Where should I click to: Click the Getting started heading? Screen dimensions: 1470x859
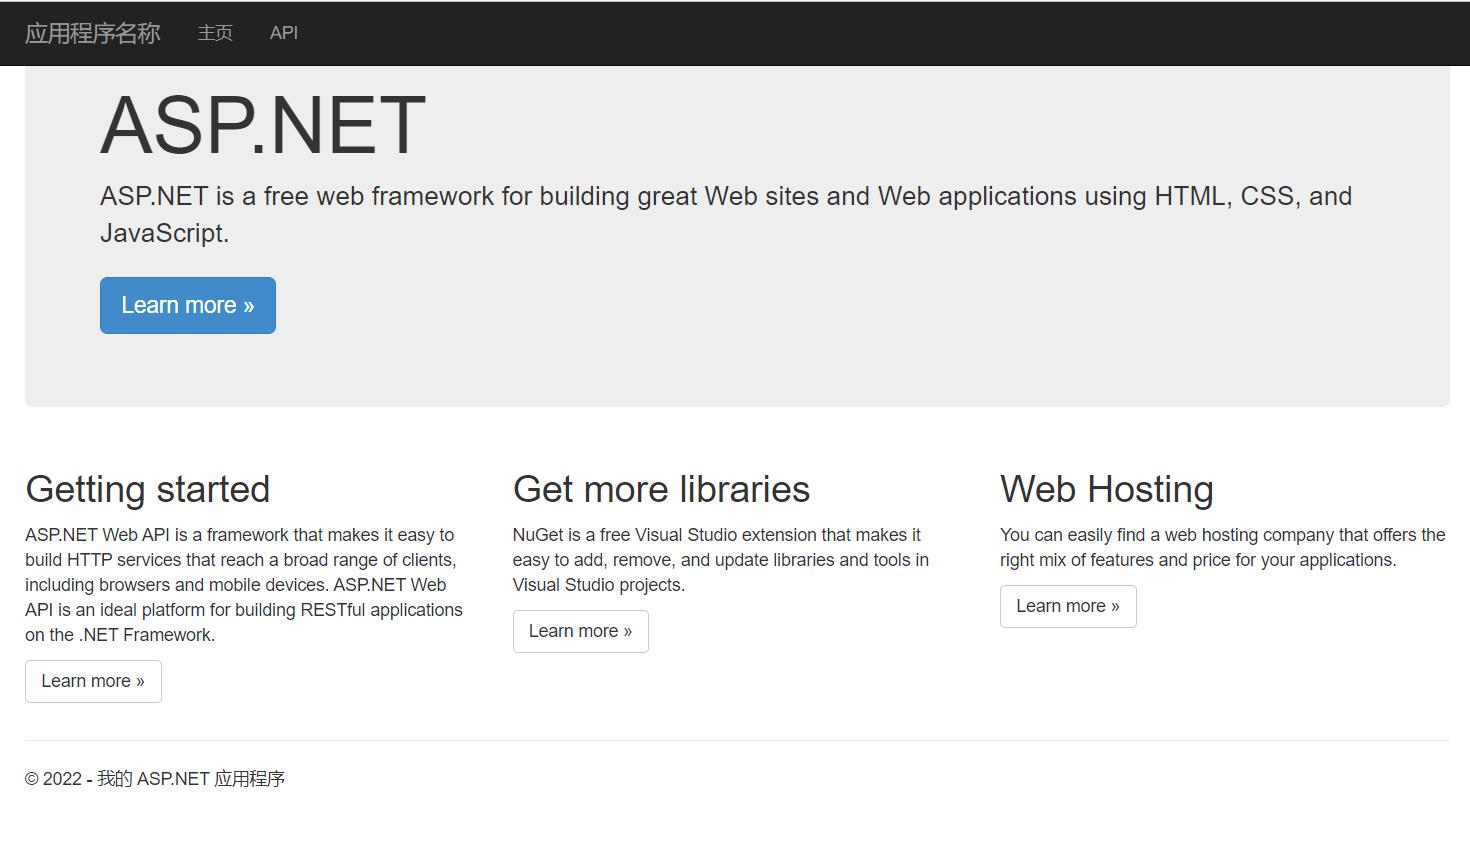coord(148,489)
